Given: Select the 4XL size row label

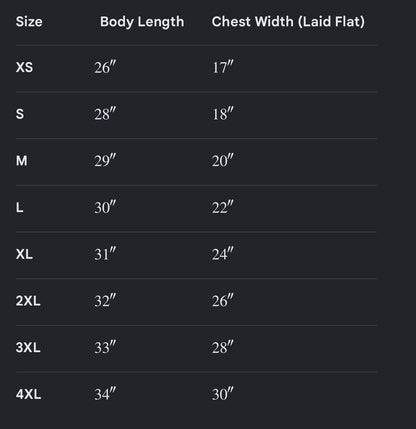Looking at the screenshot, I should point(28,394).
